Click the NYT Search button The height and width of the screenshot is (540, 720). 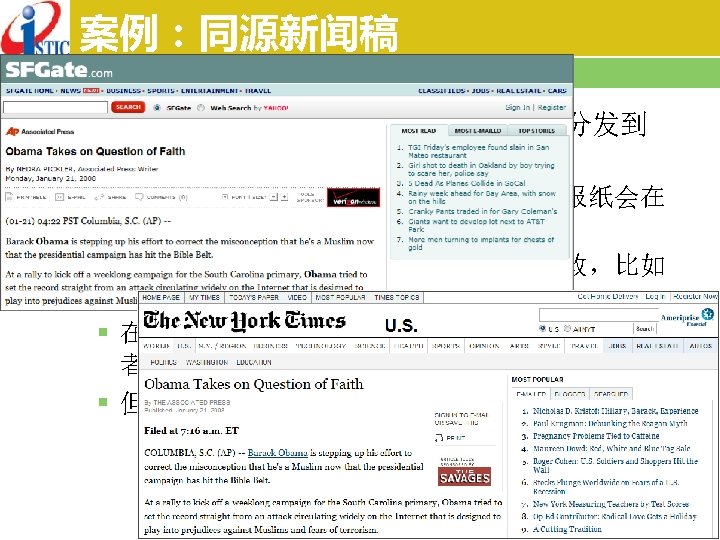click(x=645, y=329)
